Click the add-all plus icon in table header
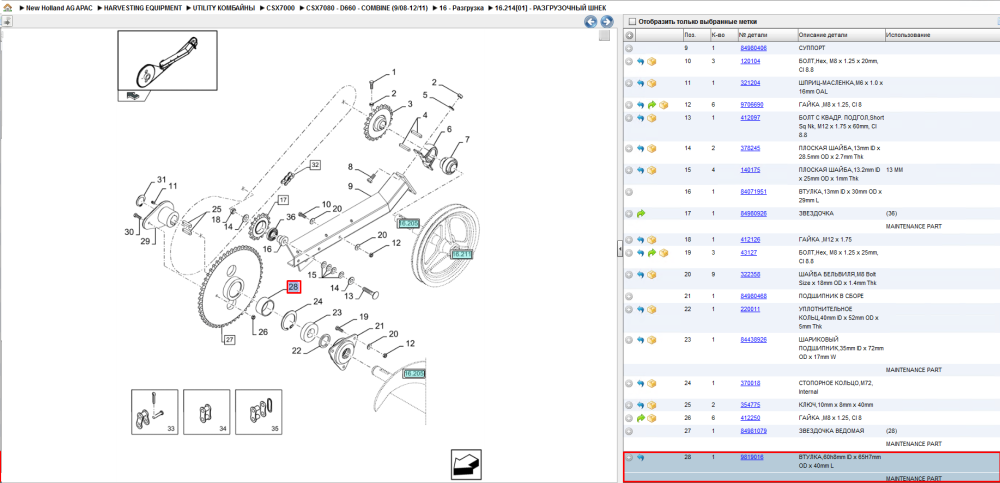This screenshot has width=1000, height=483. 629,35
